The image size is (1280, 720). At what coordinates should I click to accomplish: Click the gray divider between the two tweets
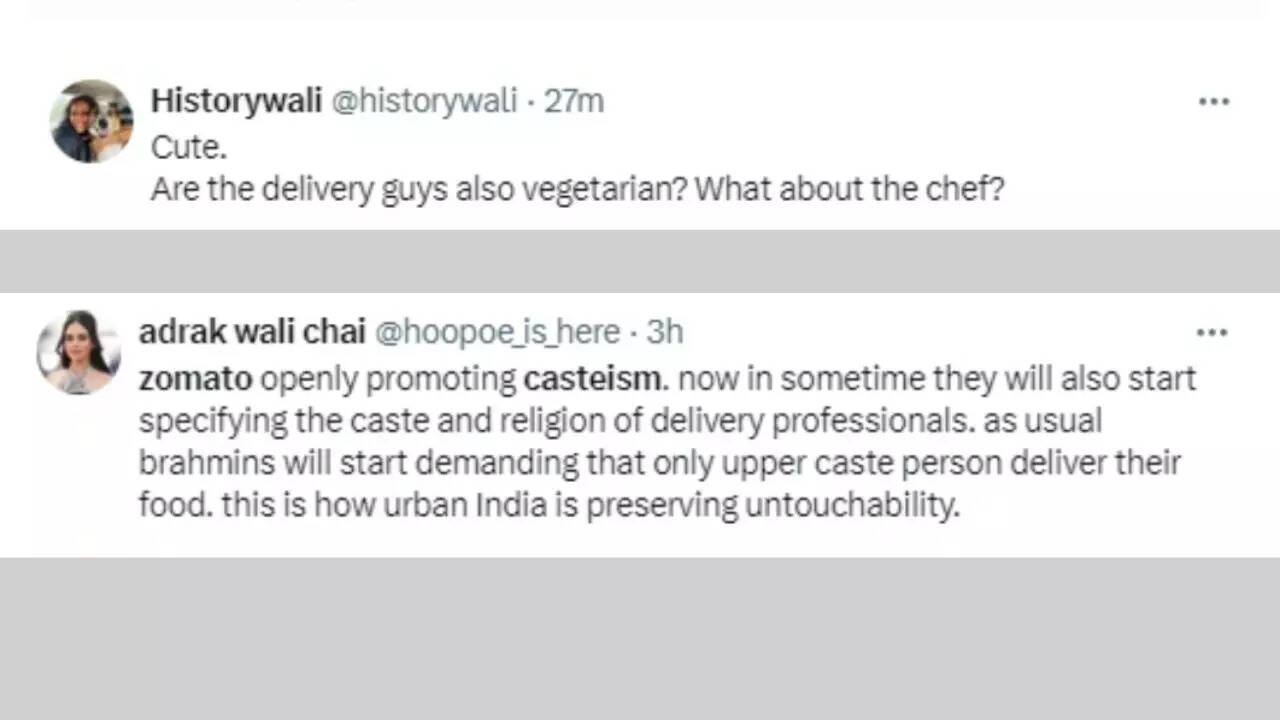click(x=640, y=261)
